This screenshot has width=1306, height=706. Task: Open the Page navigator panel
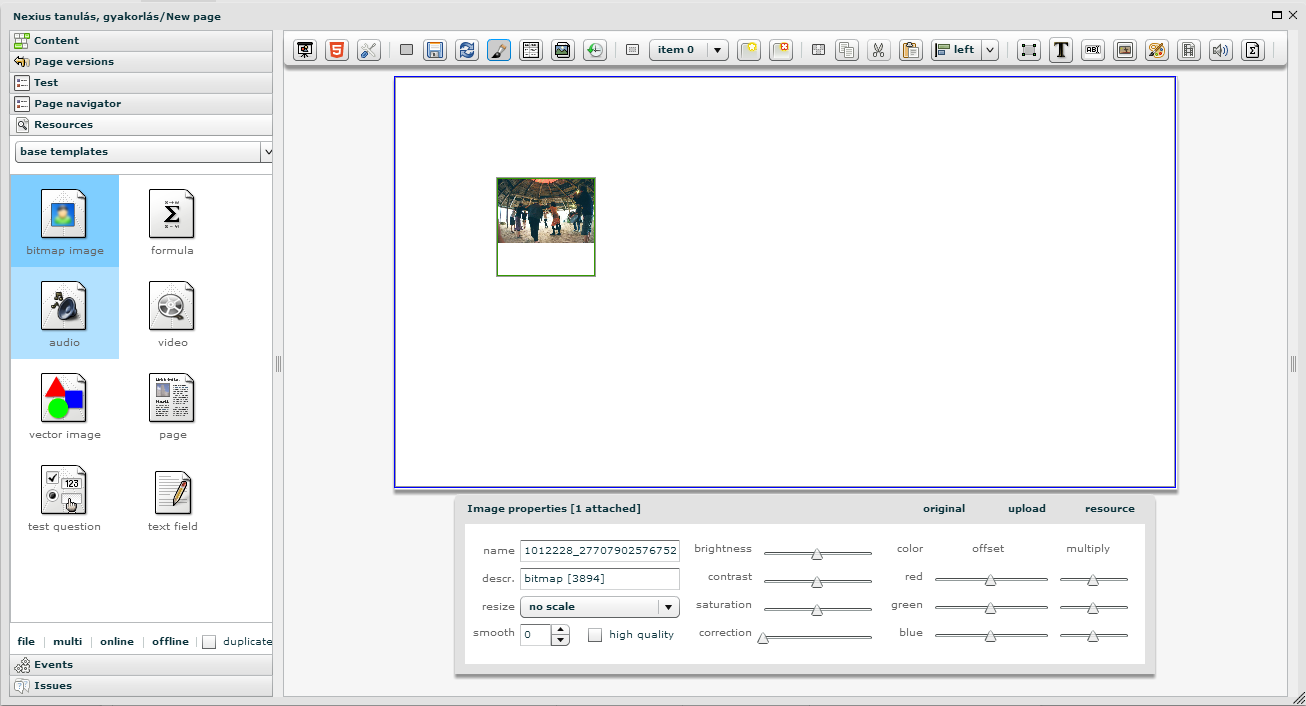tap(77, 104)
